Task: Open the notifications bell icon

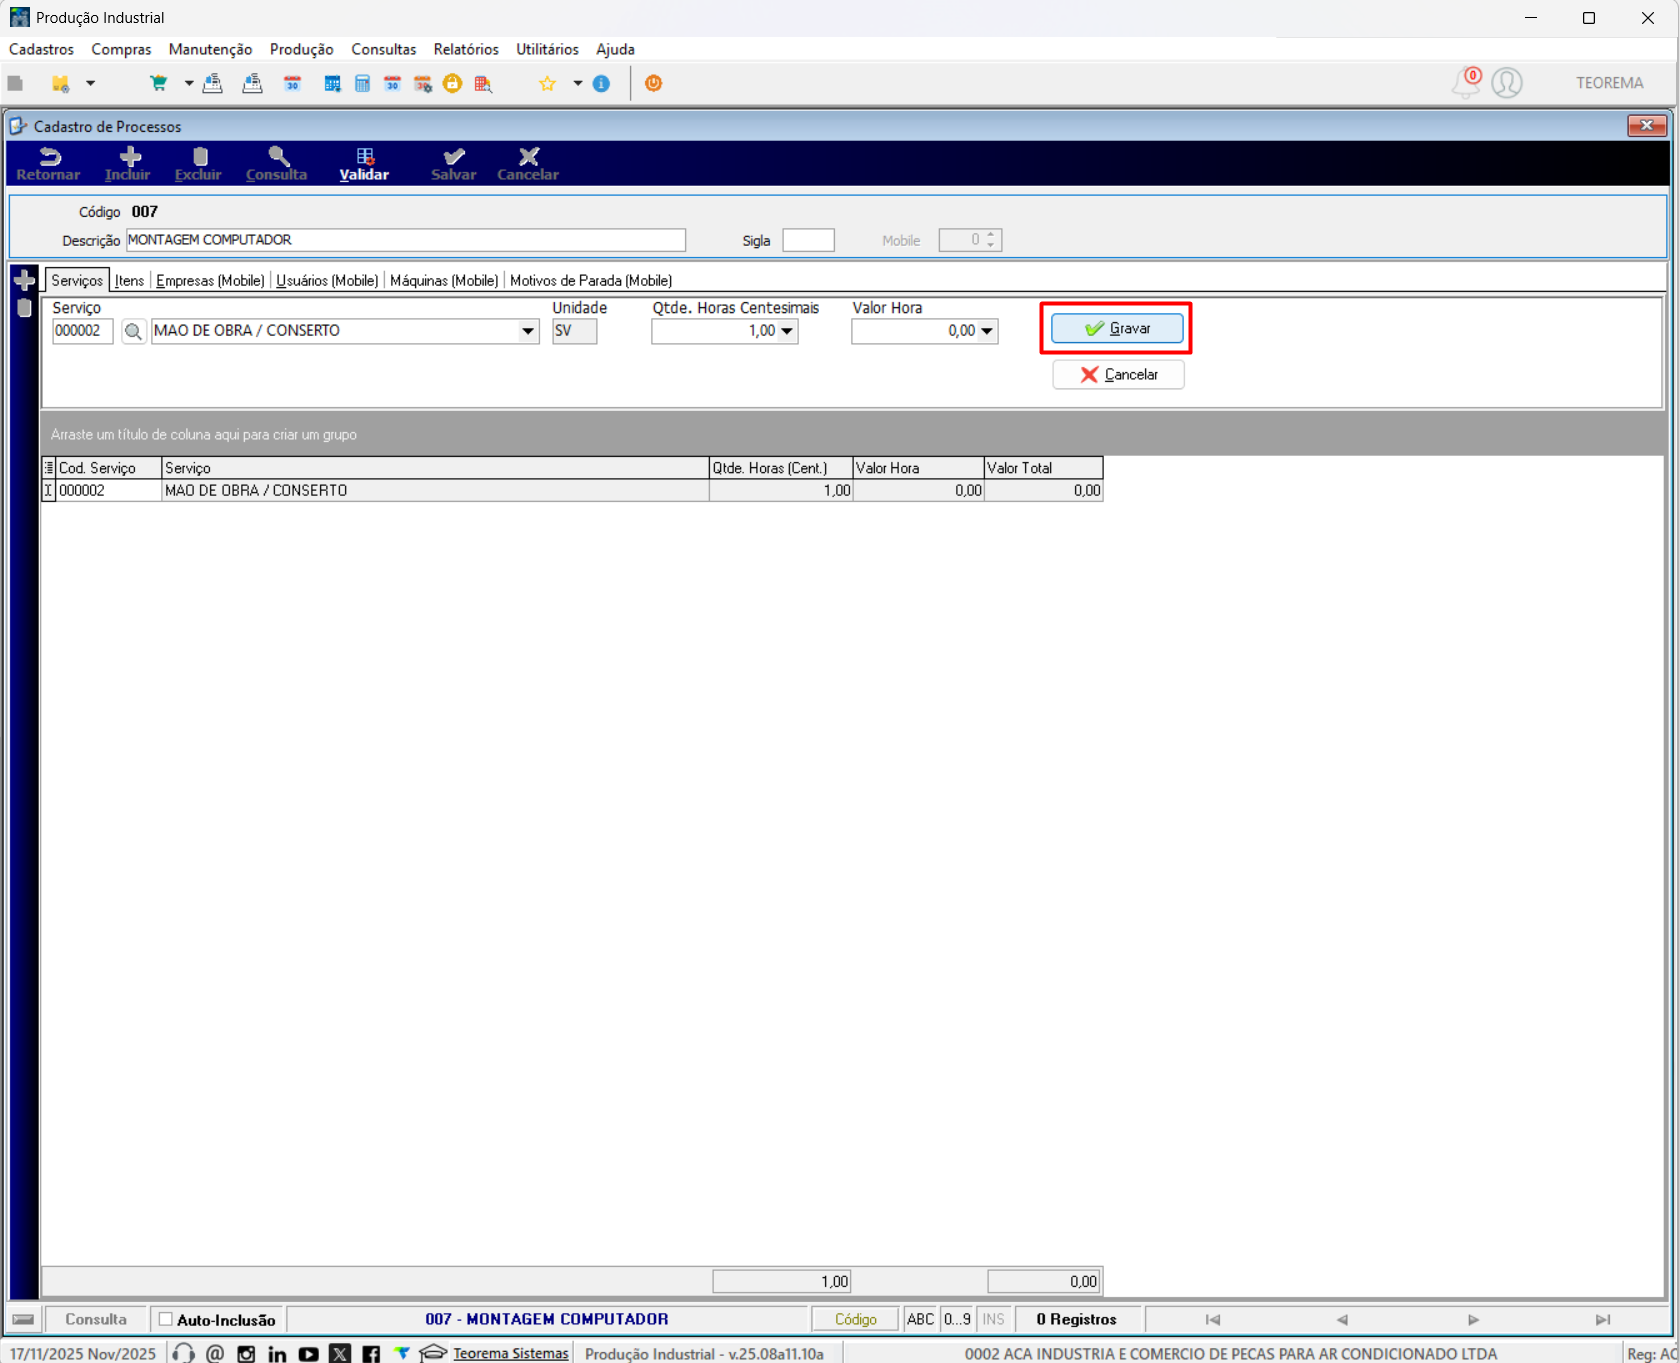Action: (1466, 82)
